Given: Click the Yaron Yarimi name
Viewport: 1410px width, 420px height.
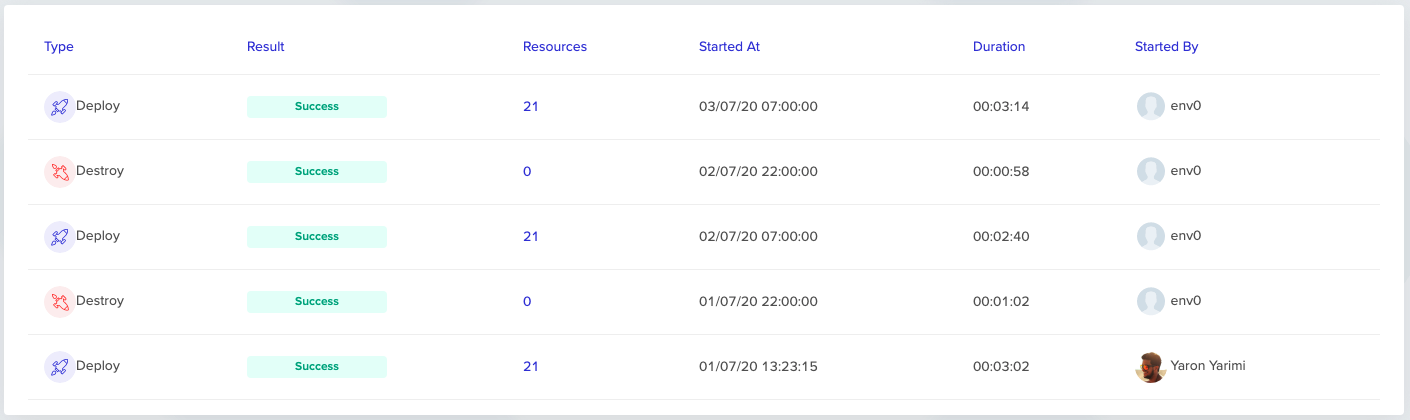Looking at the screenshot, I should click(x=1208, y=366).
